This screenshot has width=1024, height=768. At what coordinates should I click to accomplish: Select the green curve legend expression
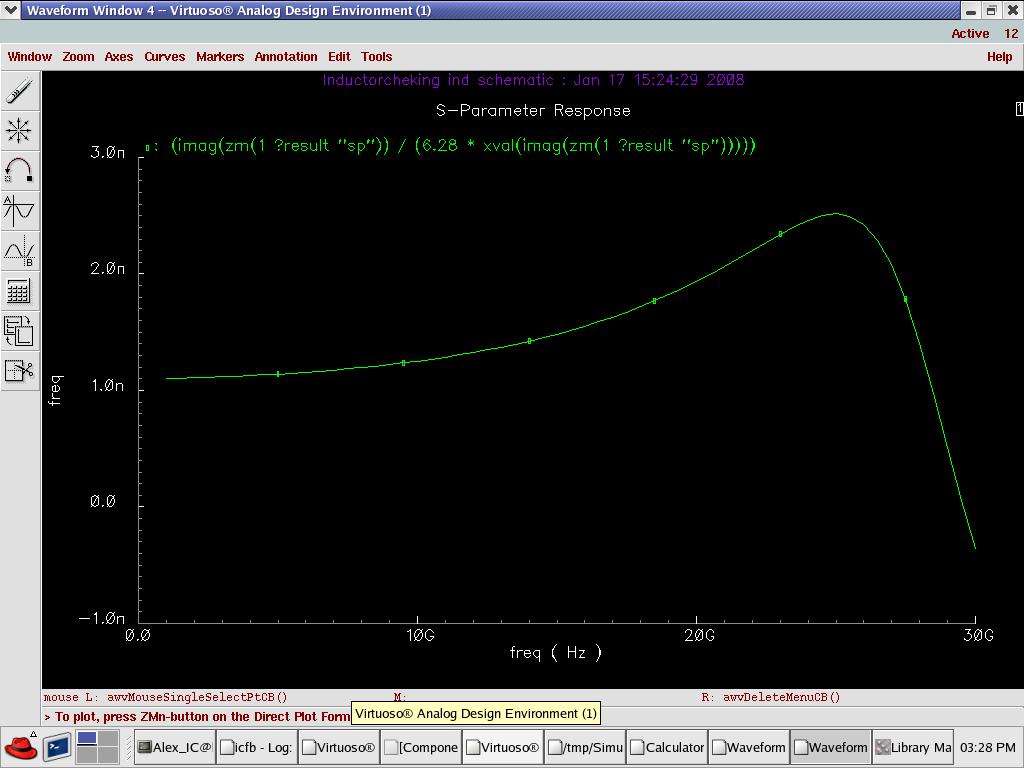463,146
